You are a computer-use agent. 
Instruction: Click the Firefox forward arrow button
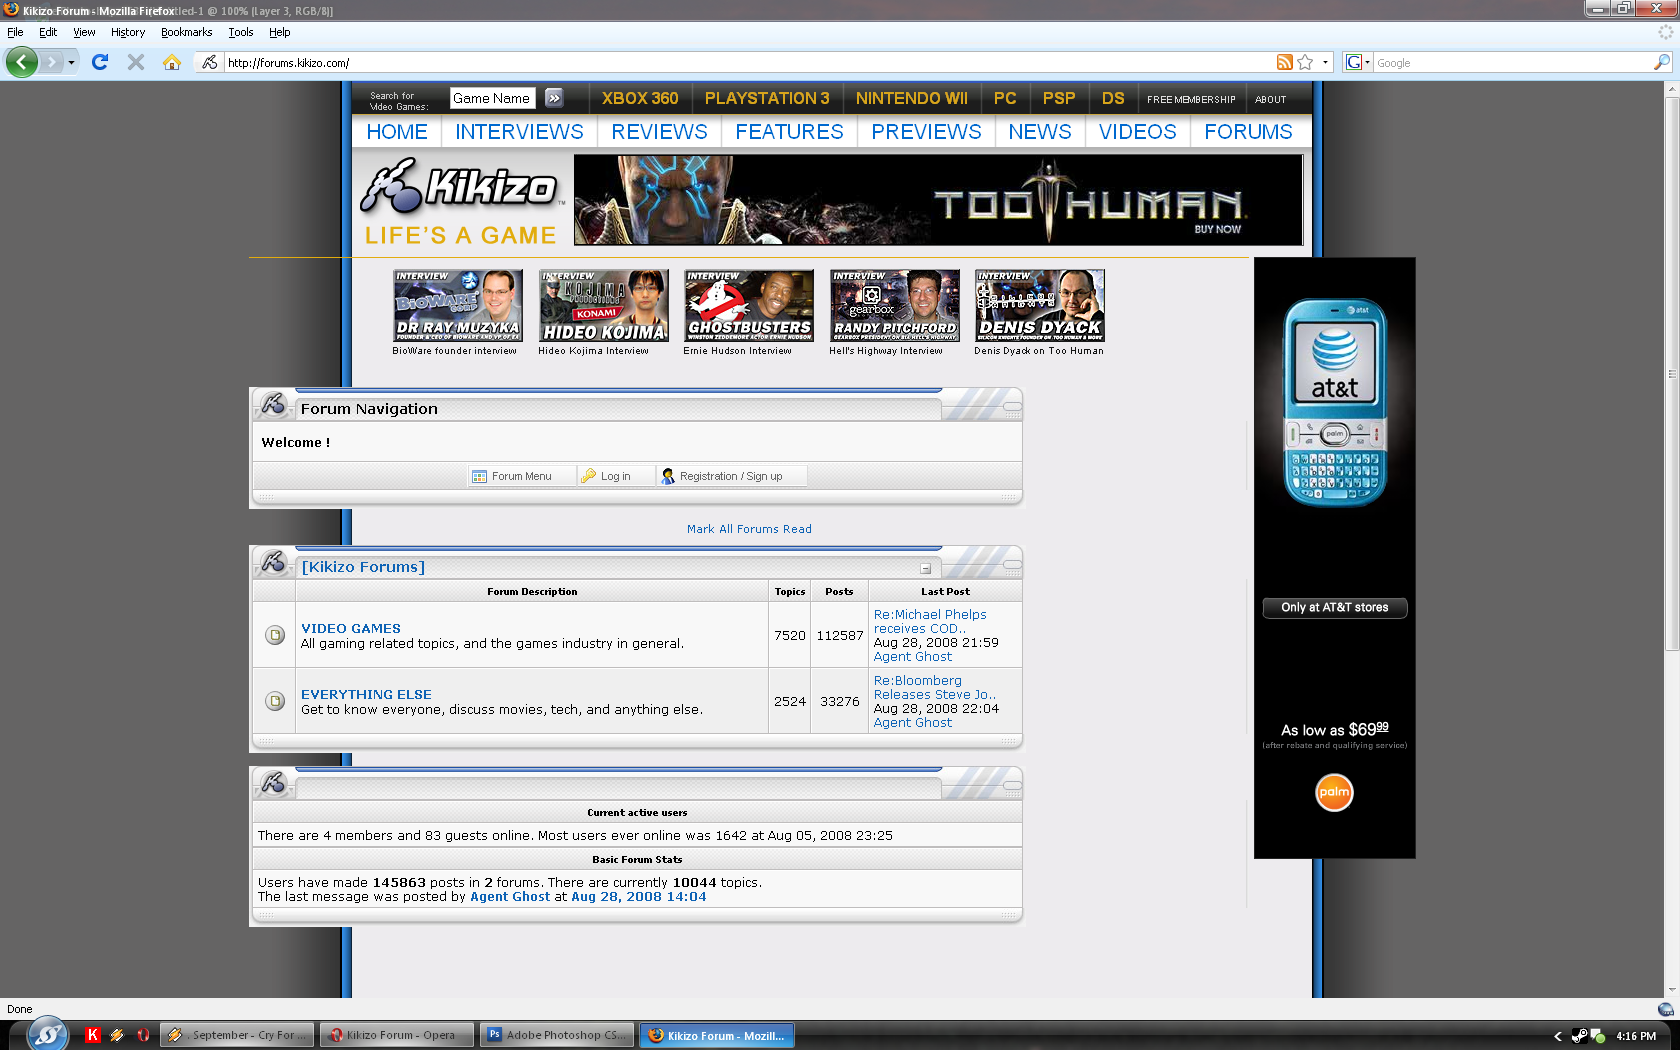pos(51,62)
